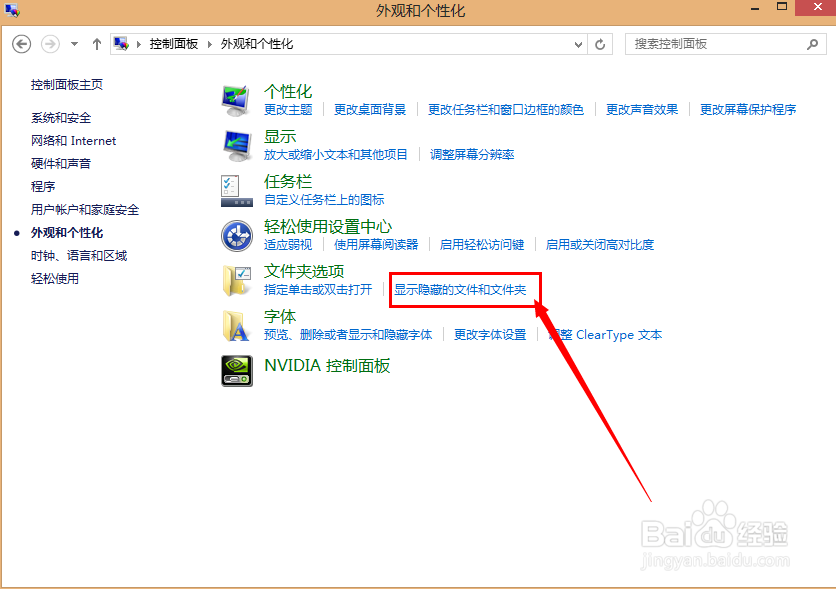Click the 字体 (Fonts) icon
This screenshot has height=589, width=836.
pyautogui.click(x=237, y=325)
